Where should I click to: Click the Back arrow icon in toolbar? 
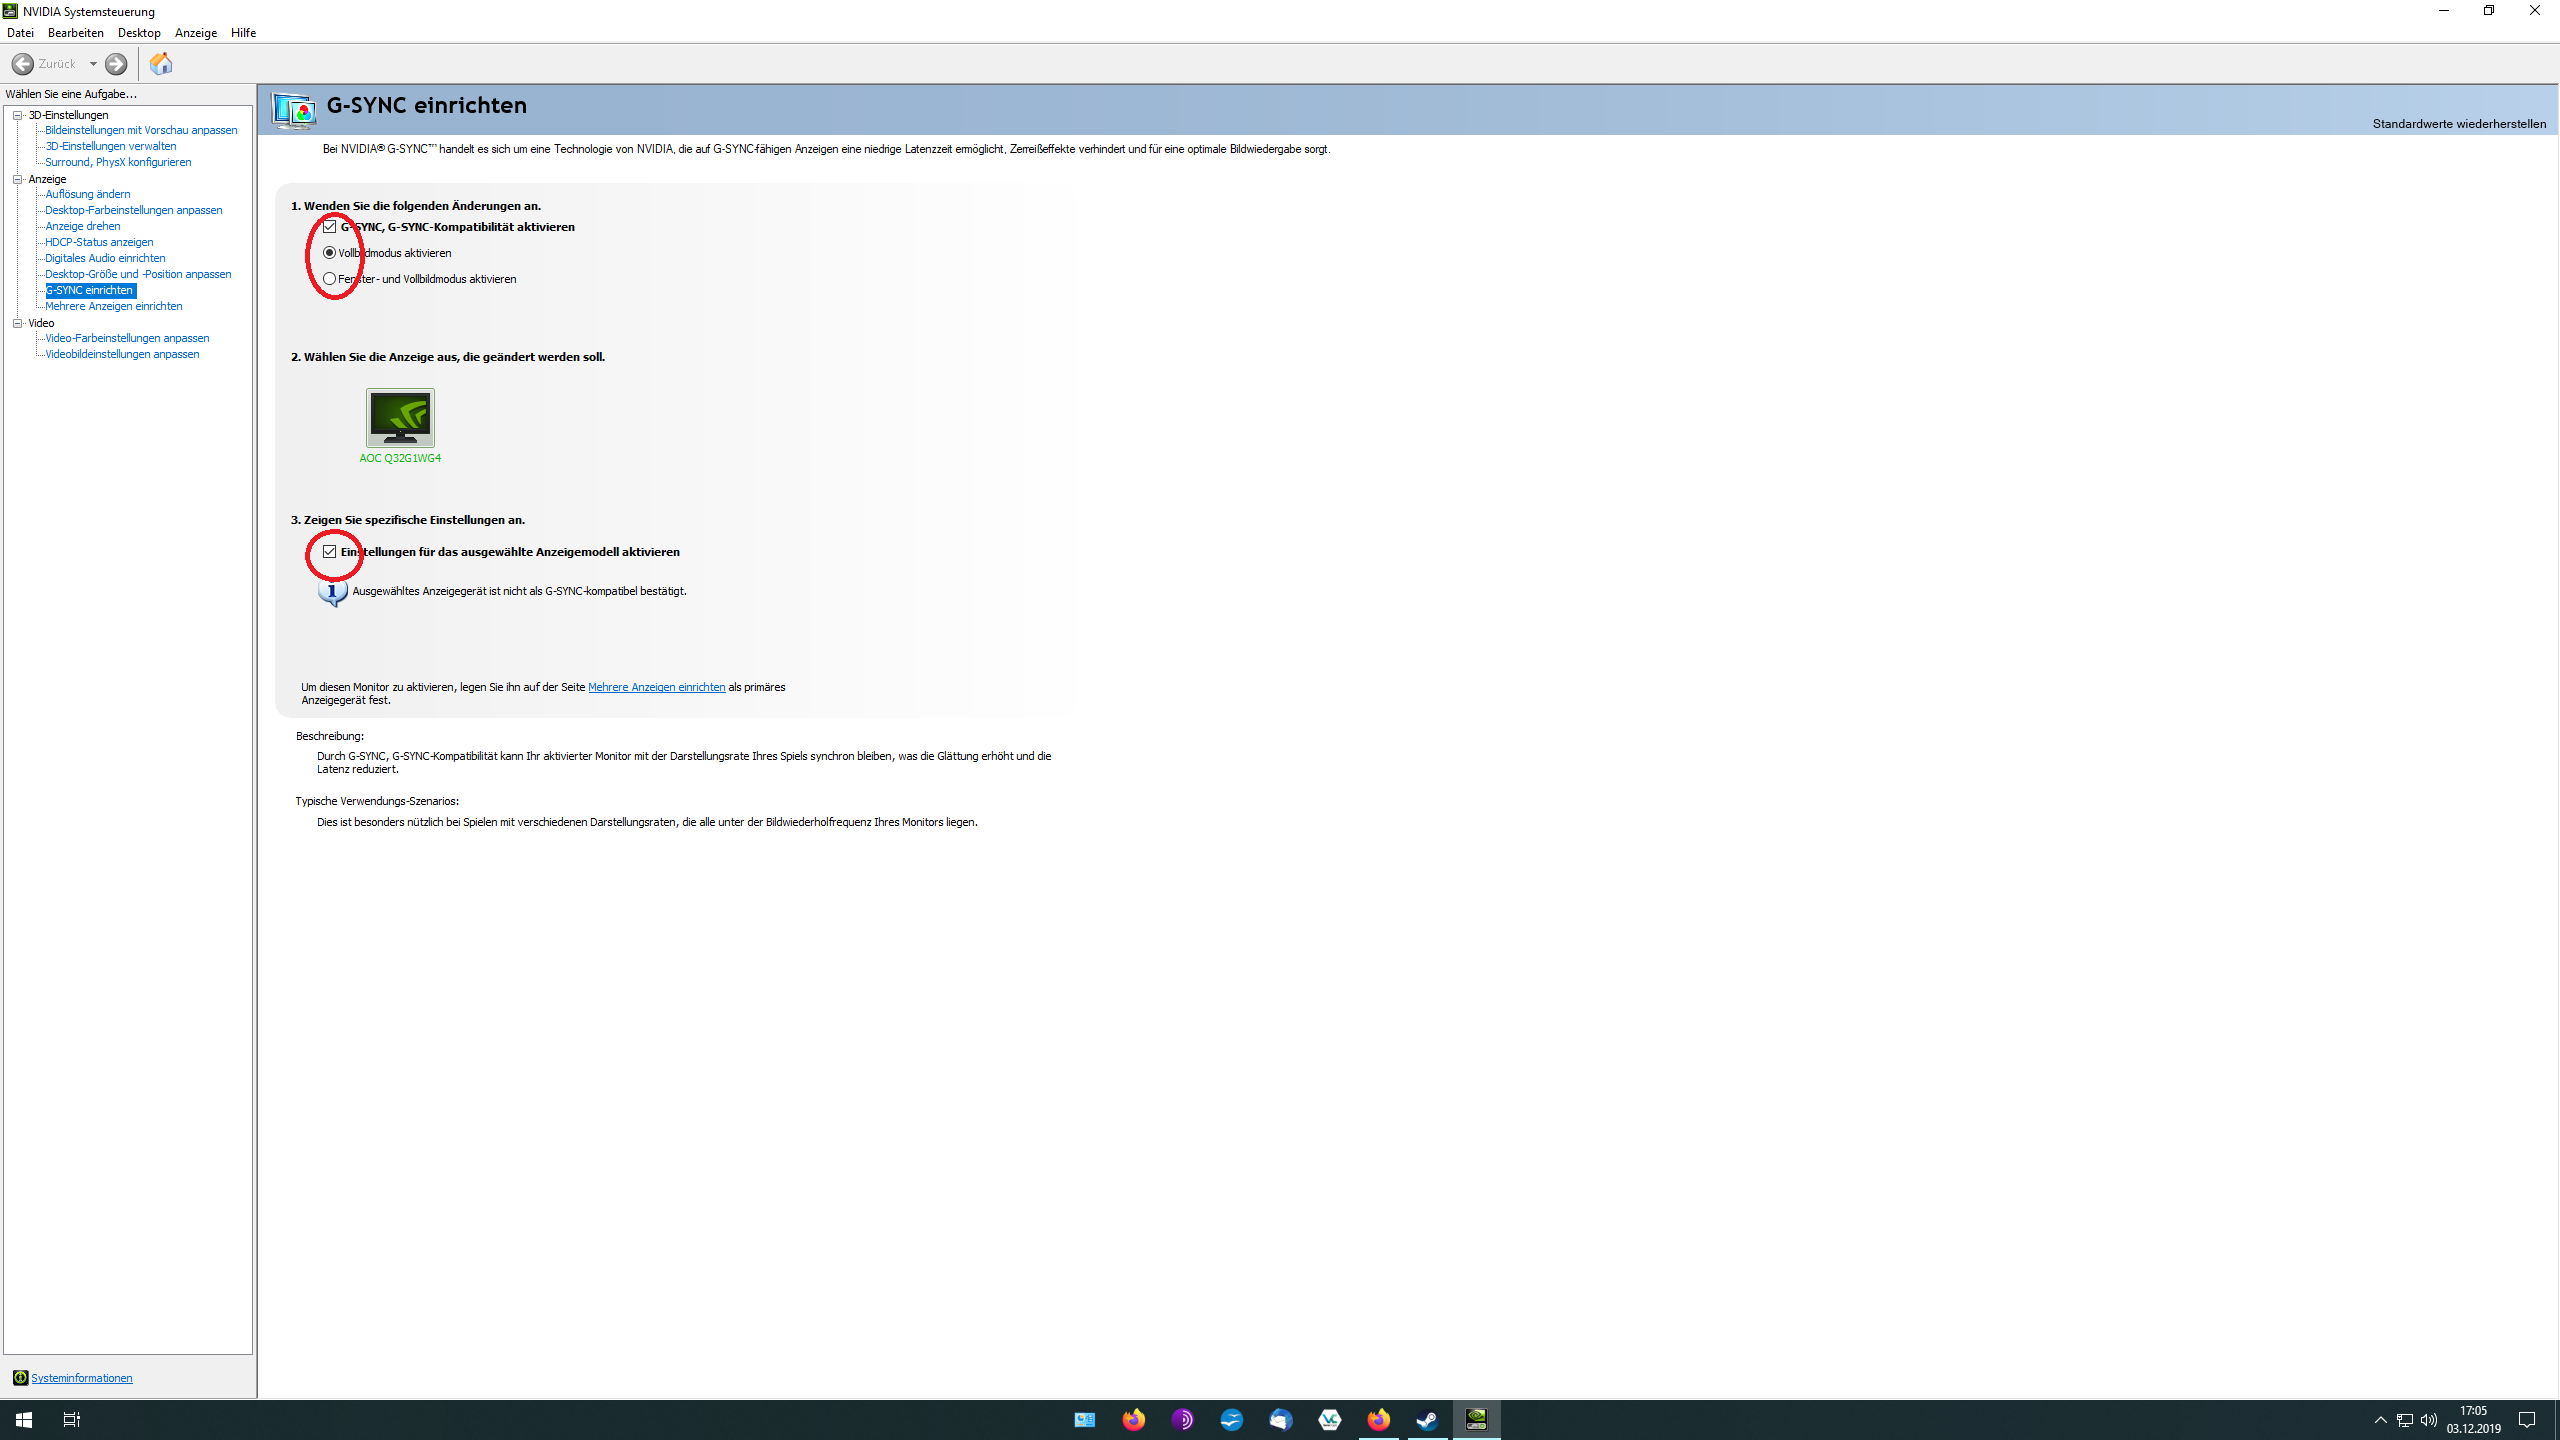point(22,64)
